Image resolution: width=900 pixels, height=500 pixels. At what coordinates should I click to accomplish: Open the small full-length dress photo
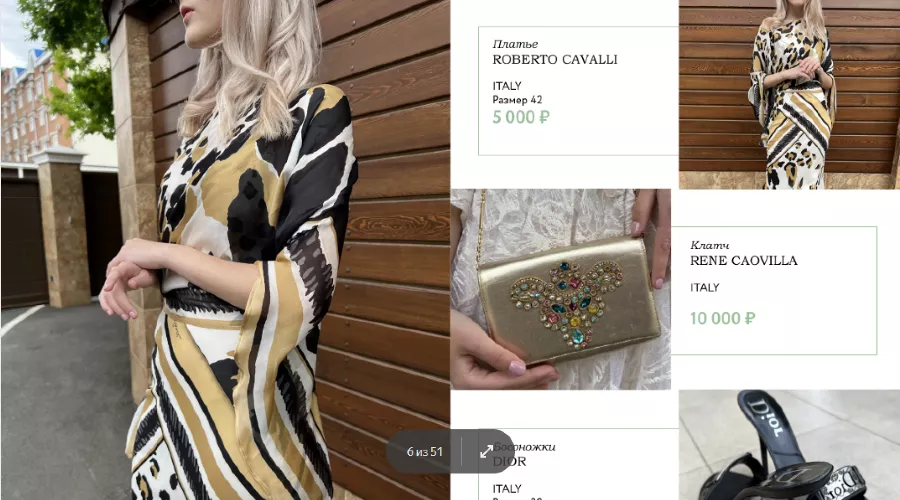(789, 94)
